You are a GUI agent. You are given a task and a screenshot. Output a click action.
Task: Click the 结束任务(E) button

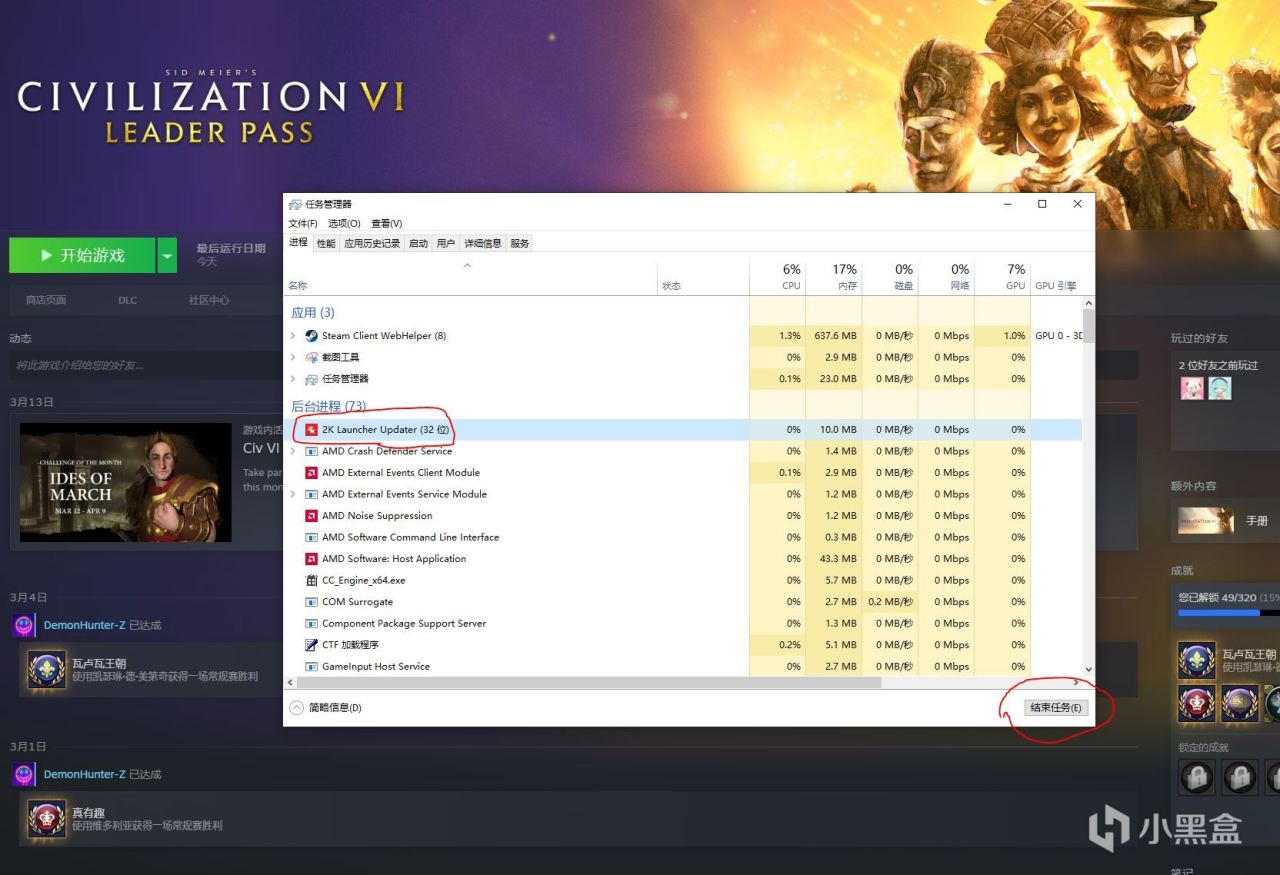1056,708
